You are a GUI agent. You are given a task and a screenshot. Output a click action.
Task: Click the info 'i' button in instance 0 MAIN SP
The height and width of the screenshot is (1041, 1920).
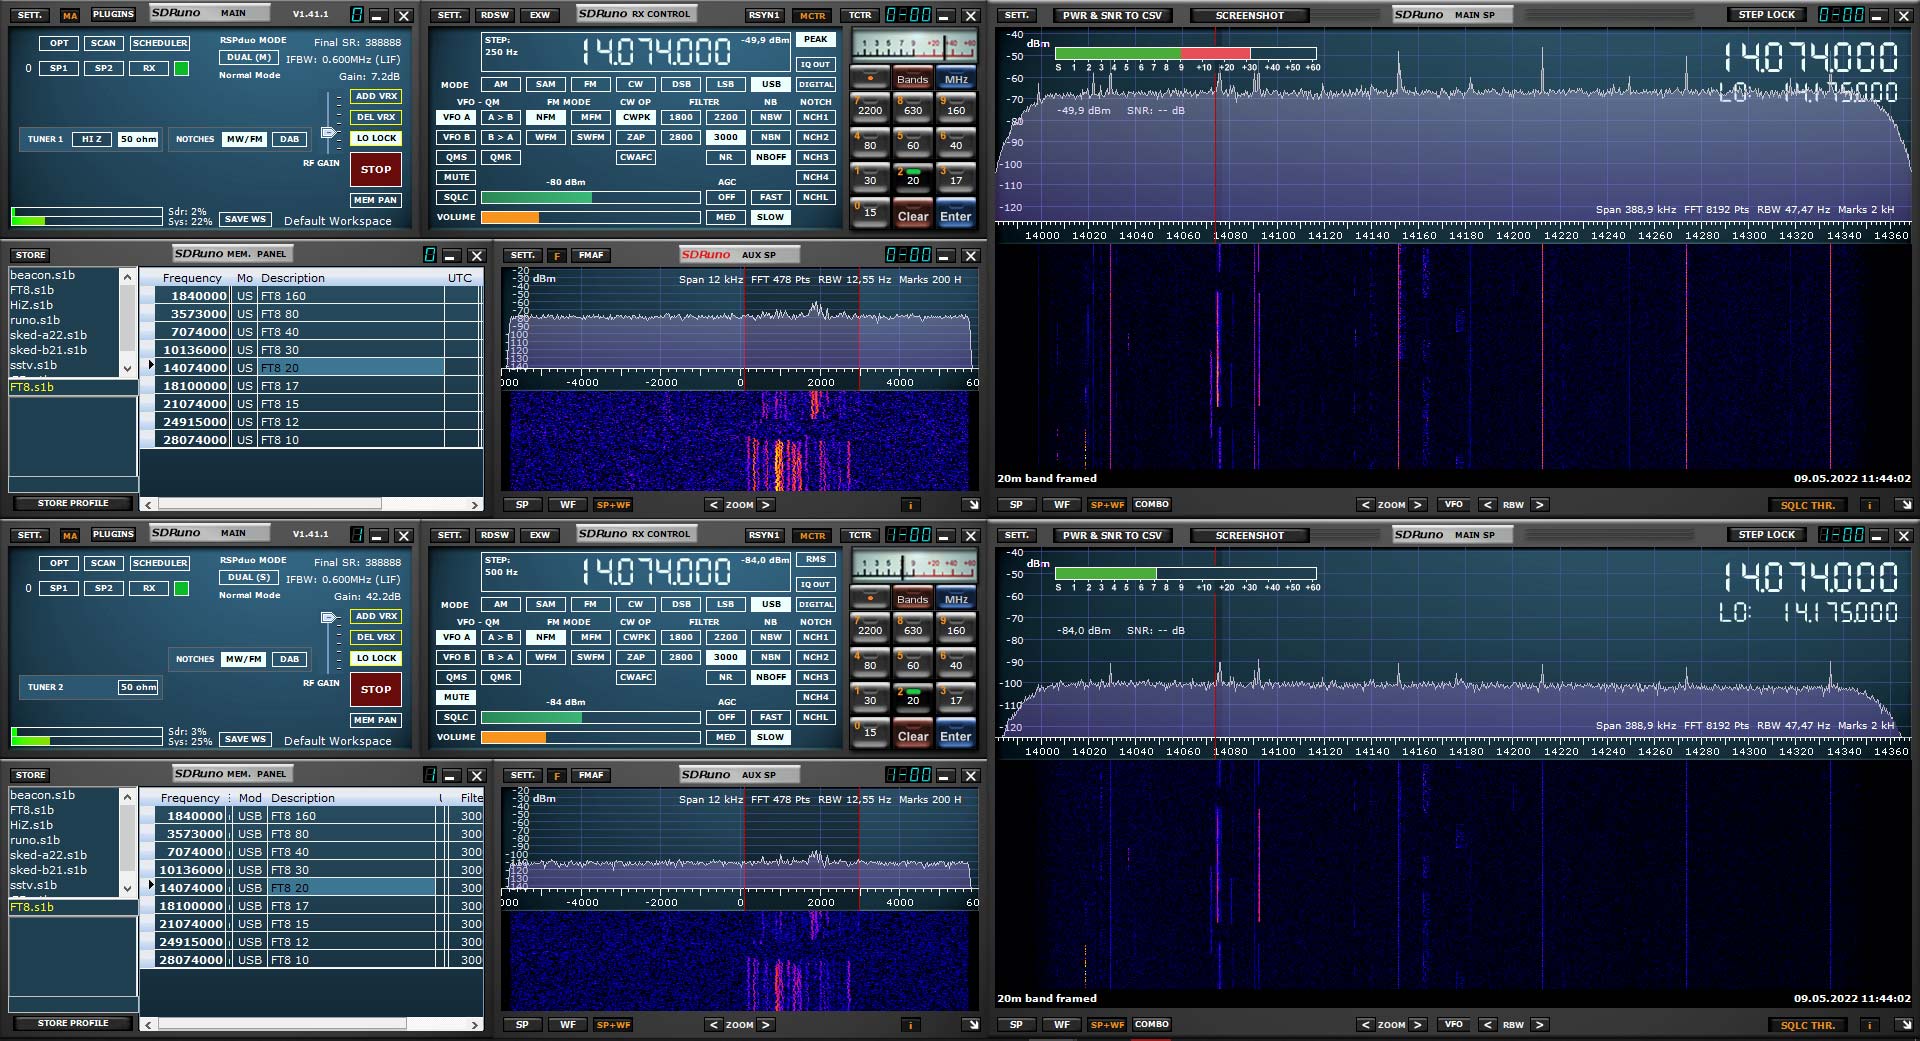[x=1868, y=505]
